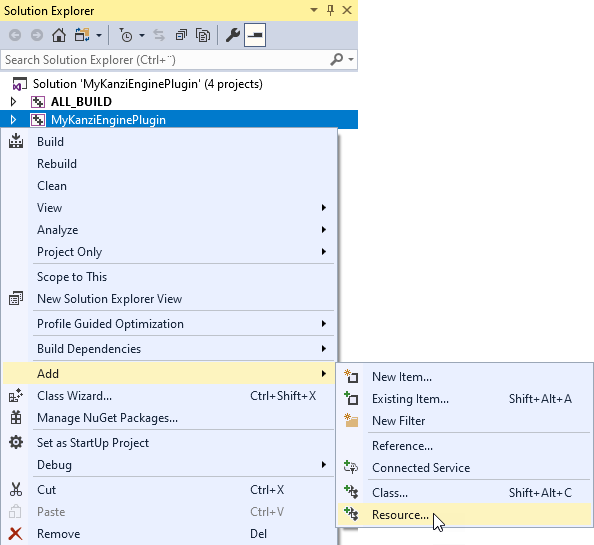Click the New Item icon
Viewport: 594px width, 545px height.
coord(351,376)
